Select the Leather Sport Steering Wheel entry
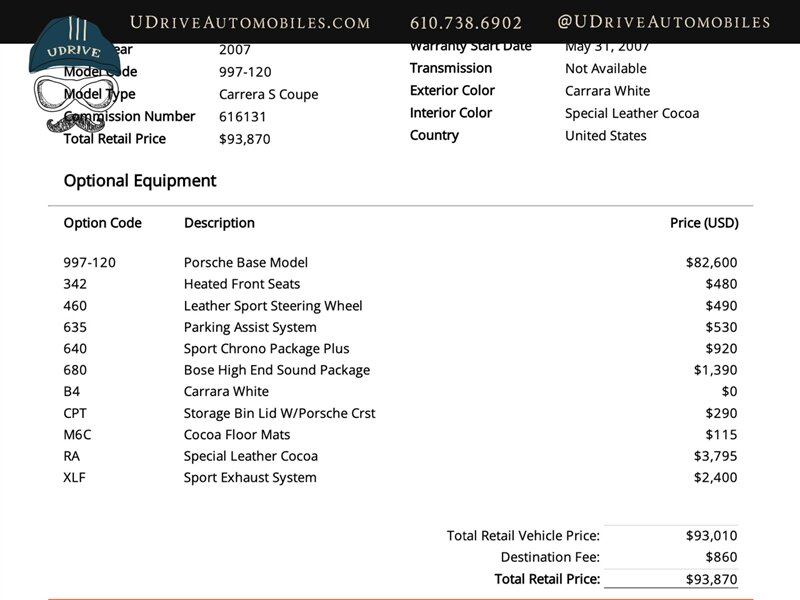Image resolution: width=800 pixels, height=600 pixels. 273,306
